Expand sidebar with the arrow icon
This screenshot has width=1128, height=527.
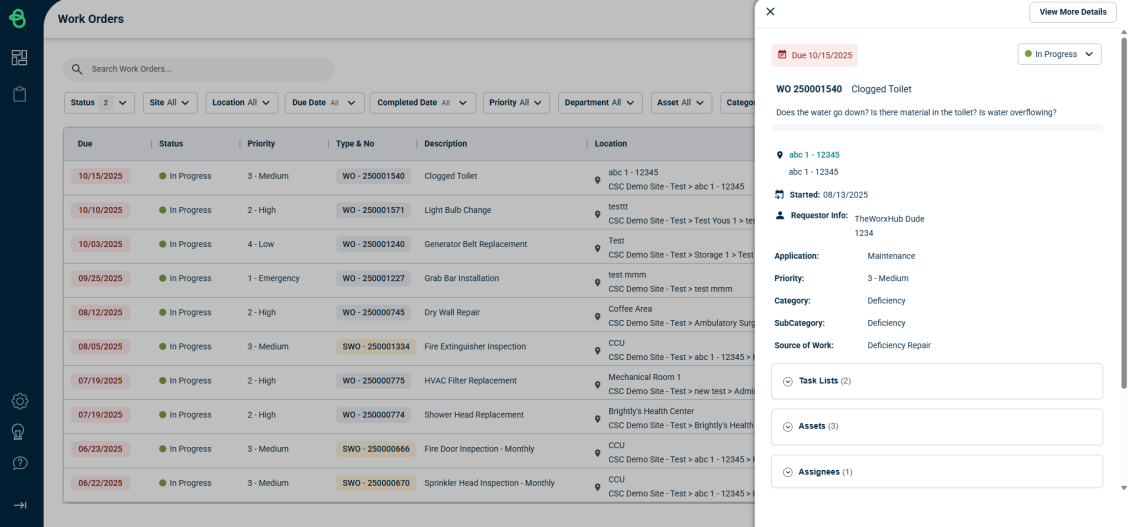click(20, 505)
